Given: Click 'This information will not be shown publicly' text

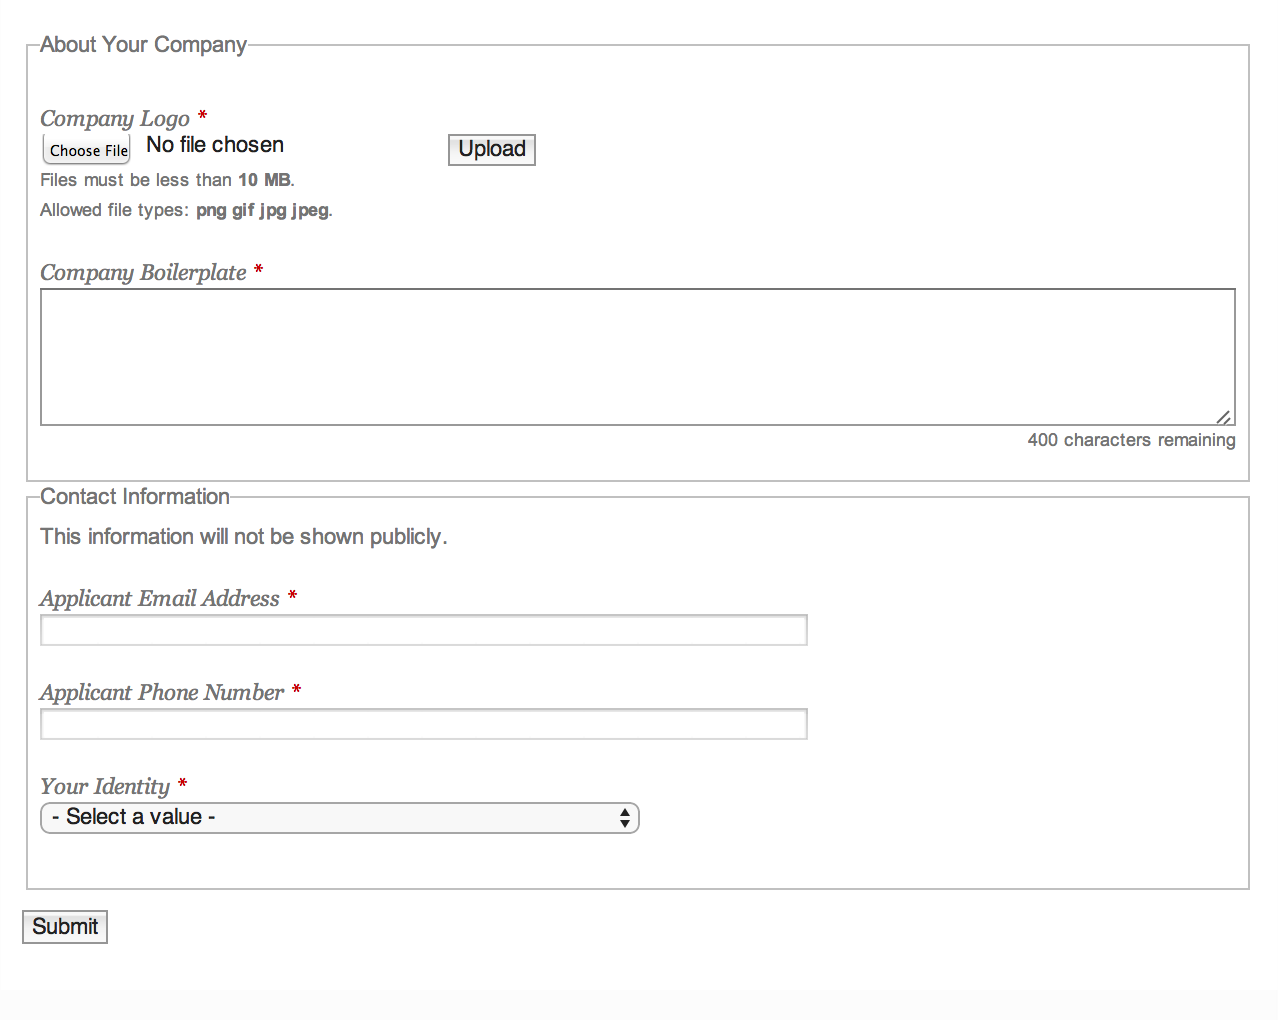Looking at the screenshot, I should pyautogui.click(x=244, y=537).
